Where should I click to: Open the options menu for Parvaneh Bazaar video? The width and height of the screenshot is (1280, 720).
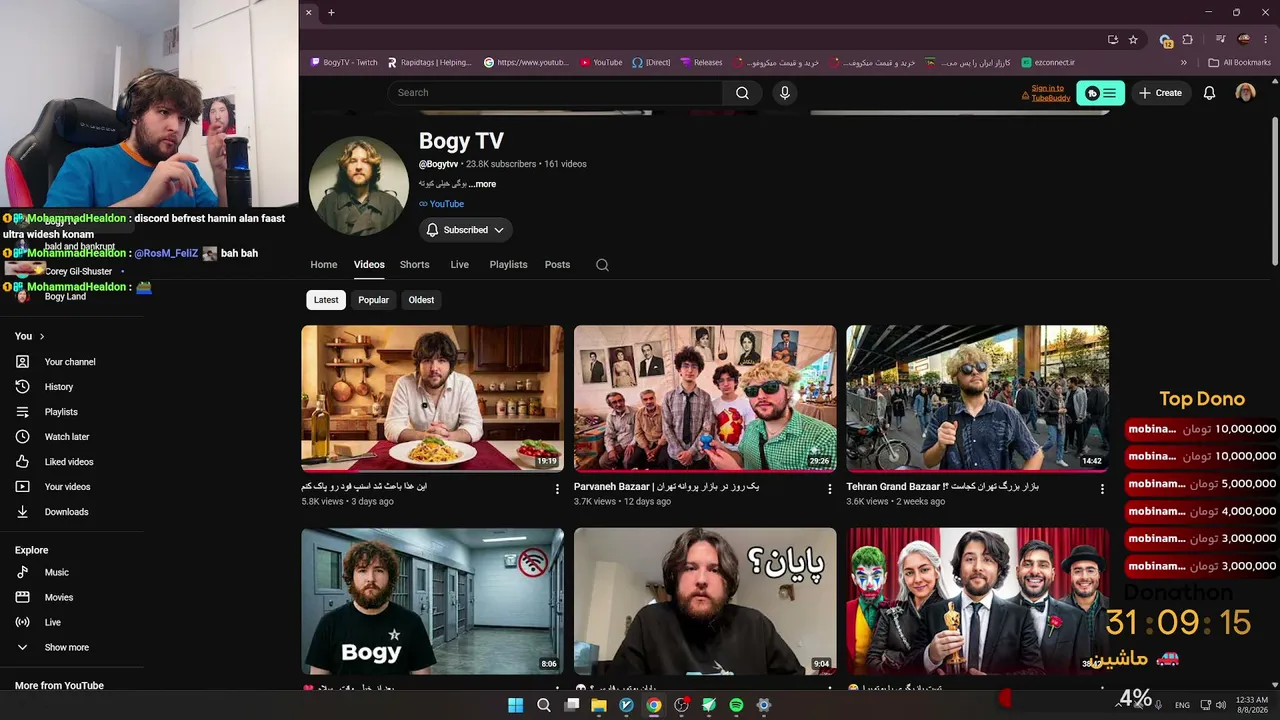point(830,489)
